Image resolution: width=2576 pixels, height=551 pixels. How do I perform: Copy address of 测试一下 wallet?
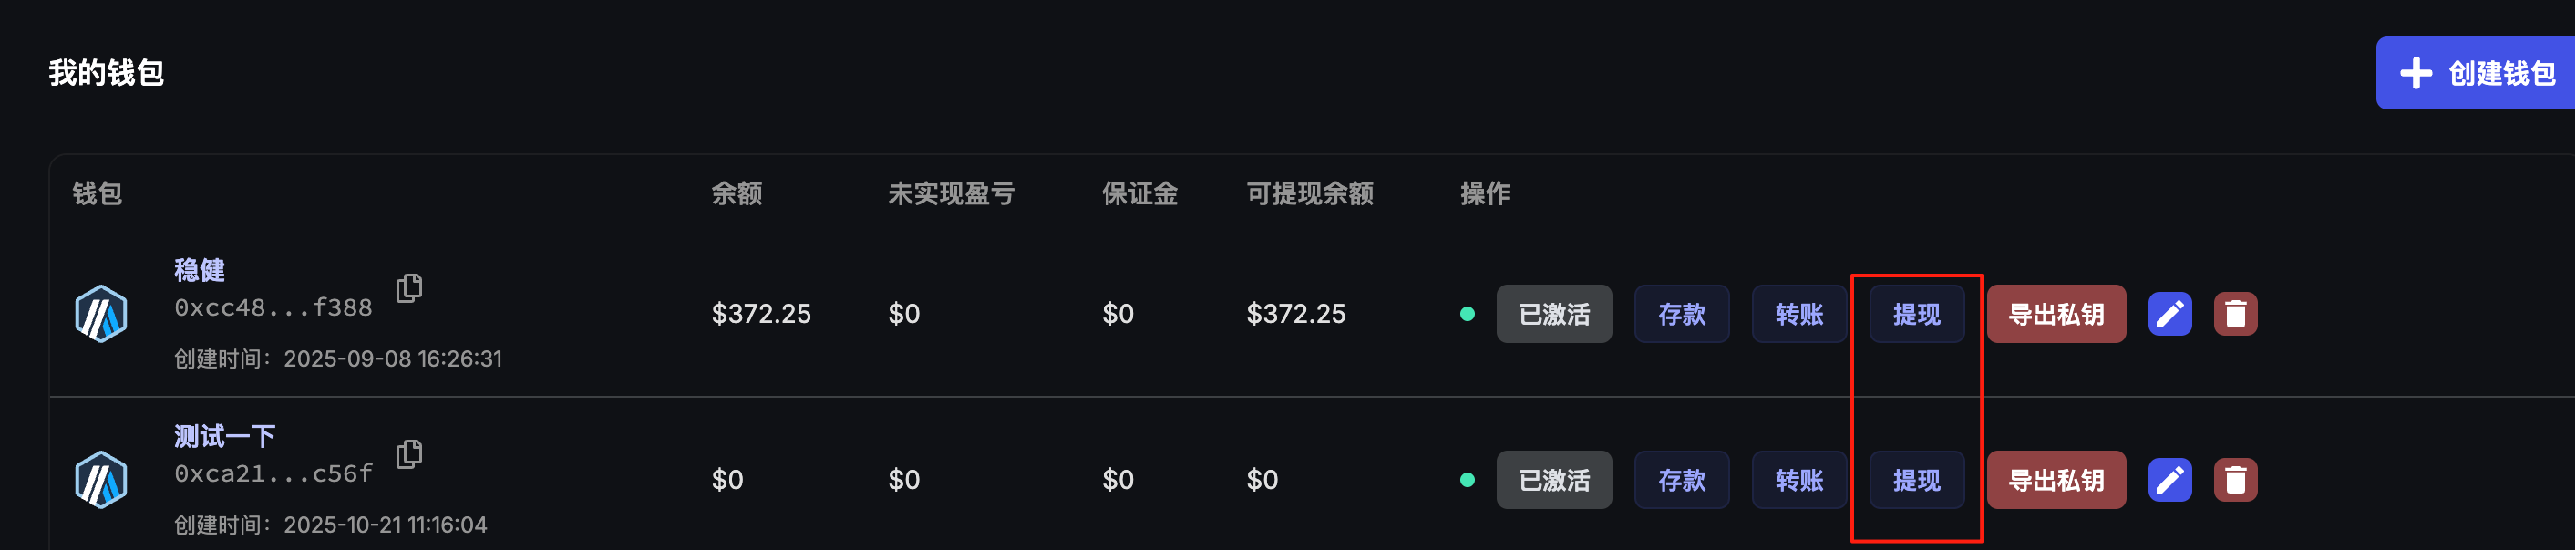pyautogui.click(x=409, y=454)
